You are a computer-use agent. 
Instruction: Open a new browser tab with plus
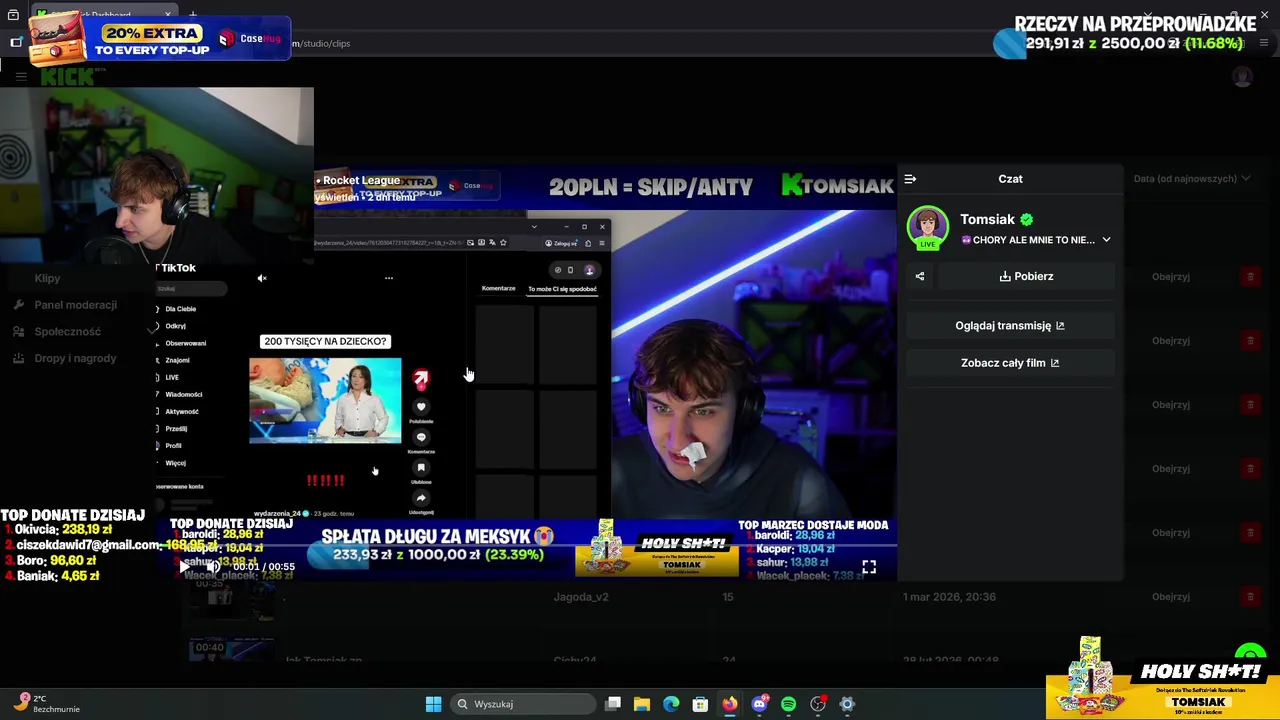tap(192, 15)
